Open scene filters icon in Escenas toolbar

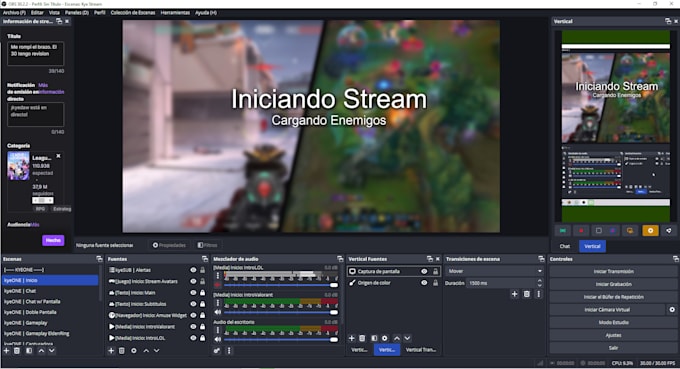29,351
